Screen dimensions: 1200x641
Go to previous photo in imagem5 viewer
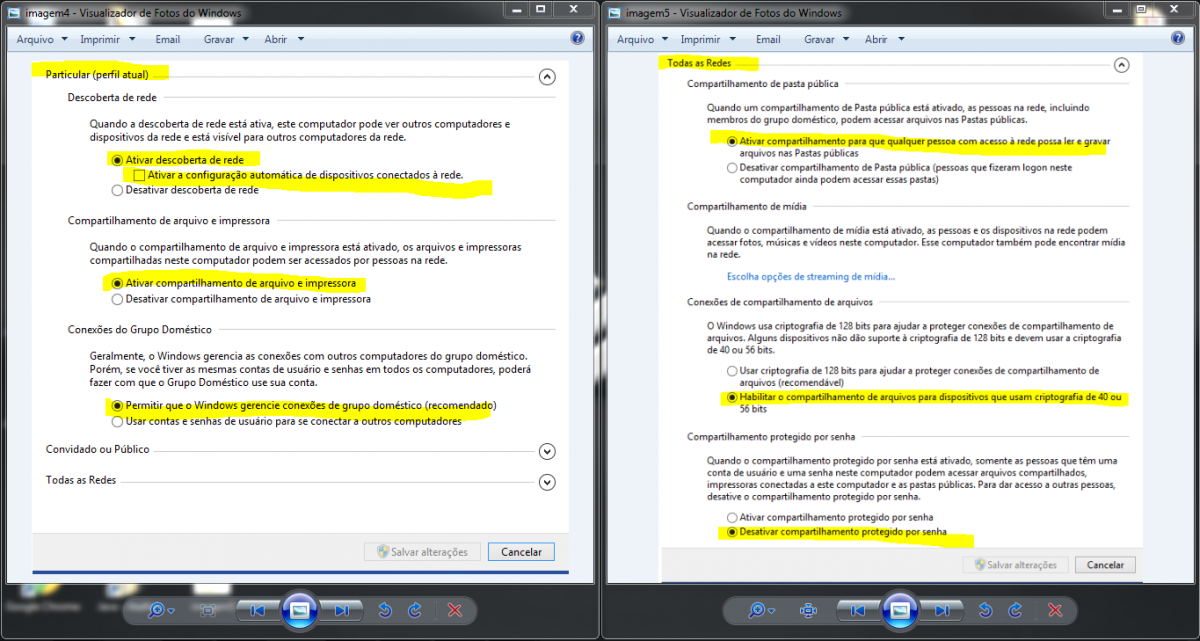pos(857,610)
